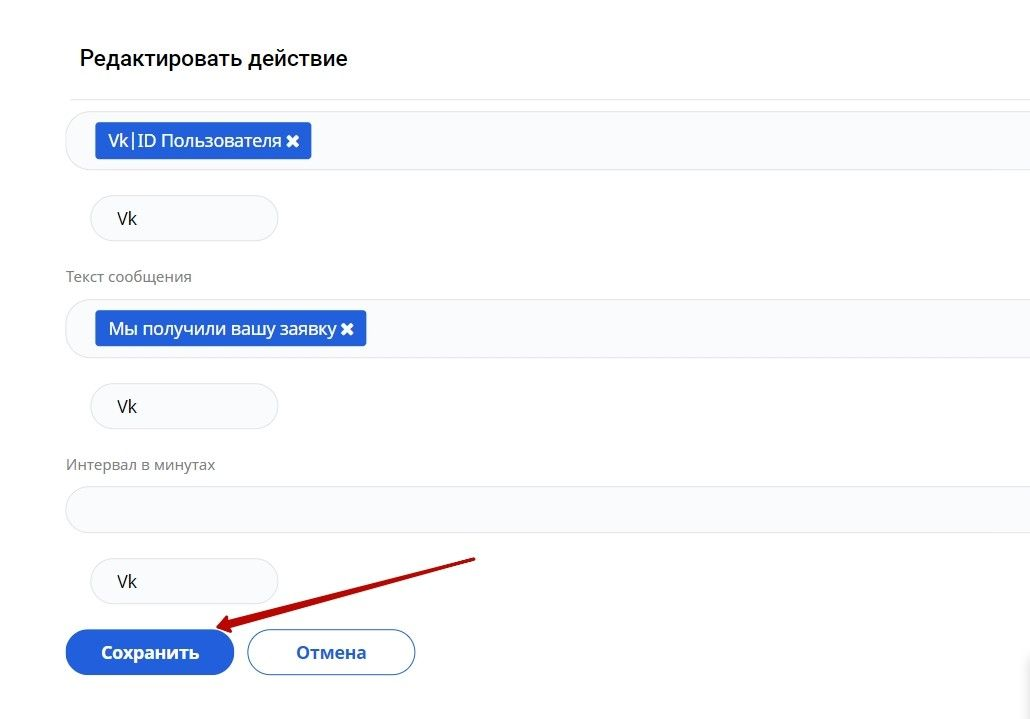The image size is (1030, 719).
Task: Click the divider line under the dialog heading
Action: pos(550,100)
